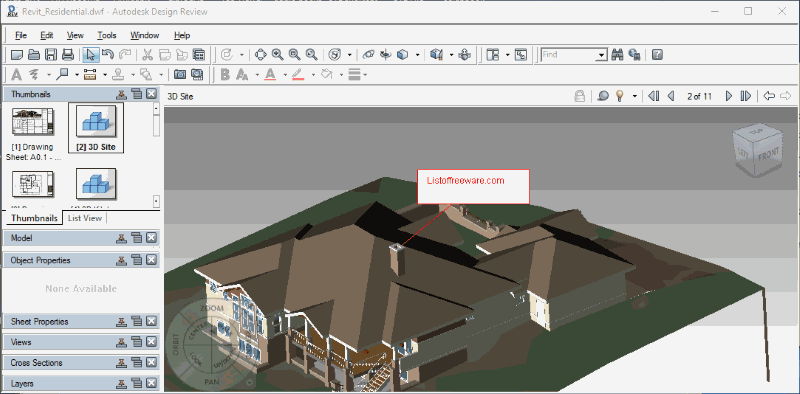This screenshot has width=800, height=394.
Task: Select the Orbit tool
Action: point(368,55)
